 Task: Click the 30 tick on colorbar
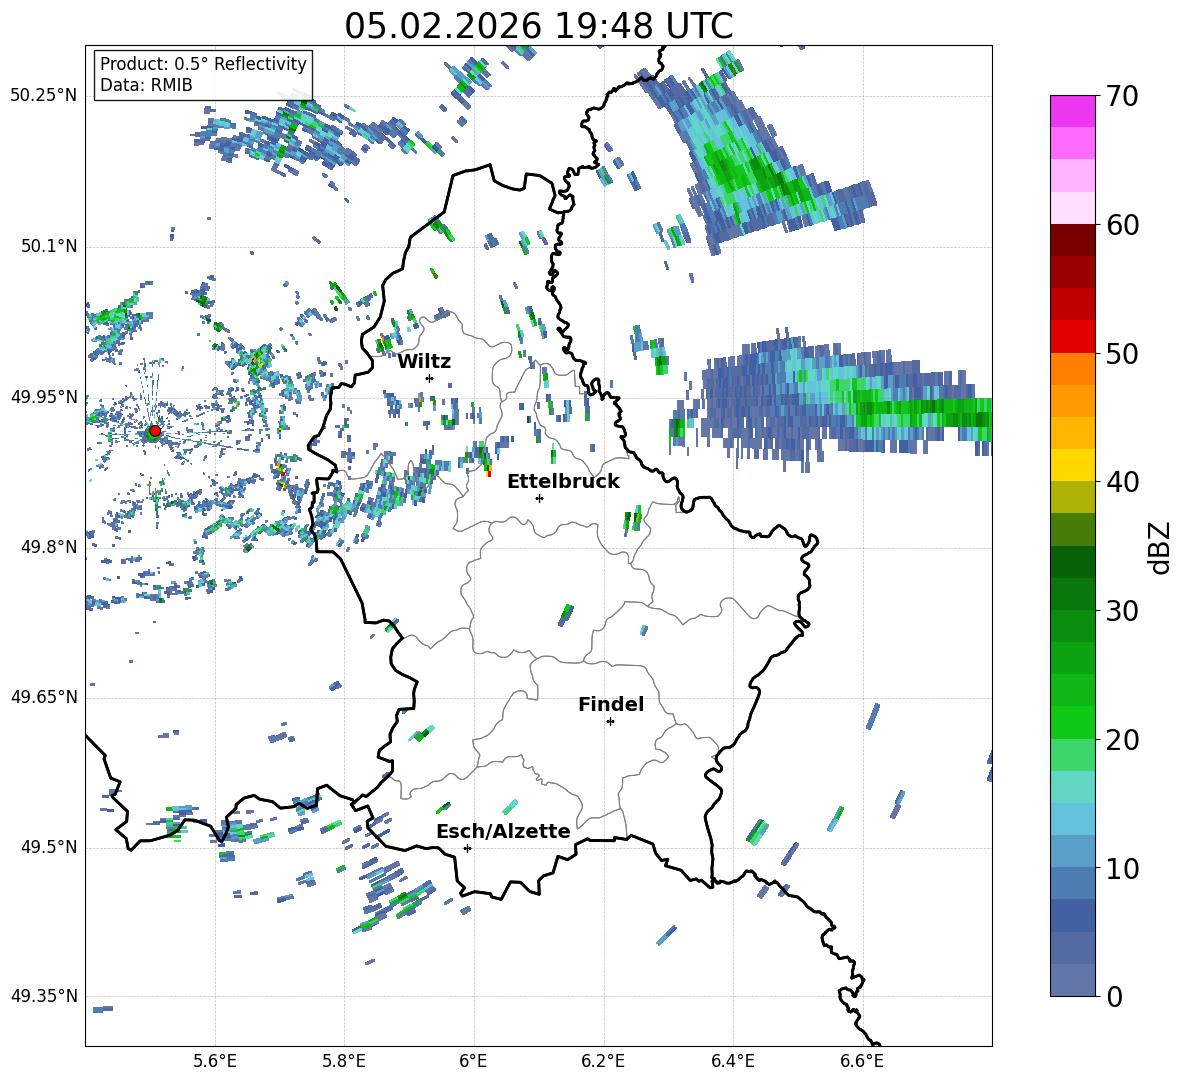pyautogui.click(x=1122, y=611)
